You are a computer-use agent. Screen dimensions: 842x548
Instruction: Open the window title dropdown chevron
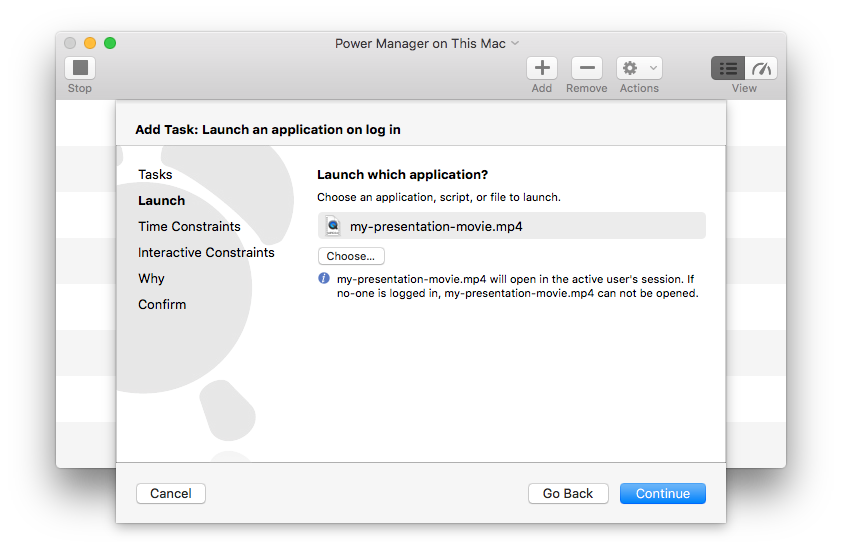tap(516, 43)
